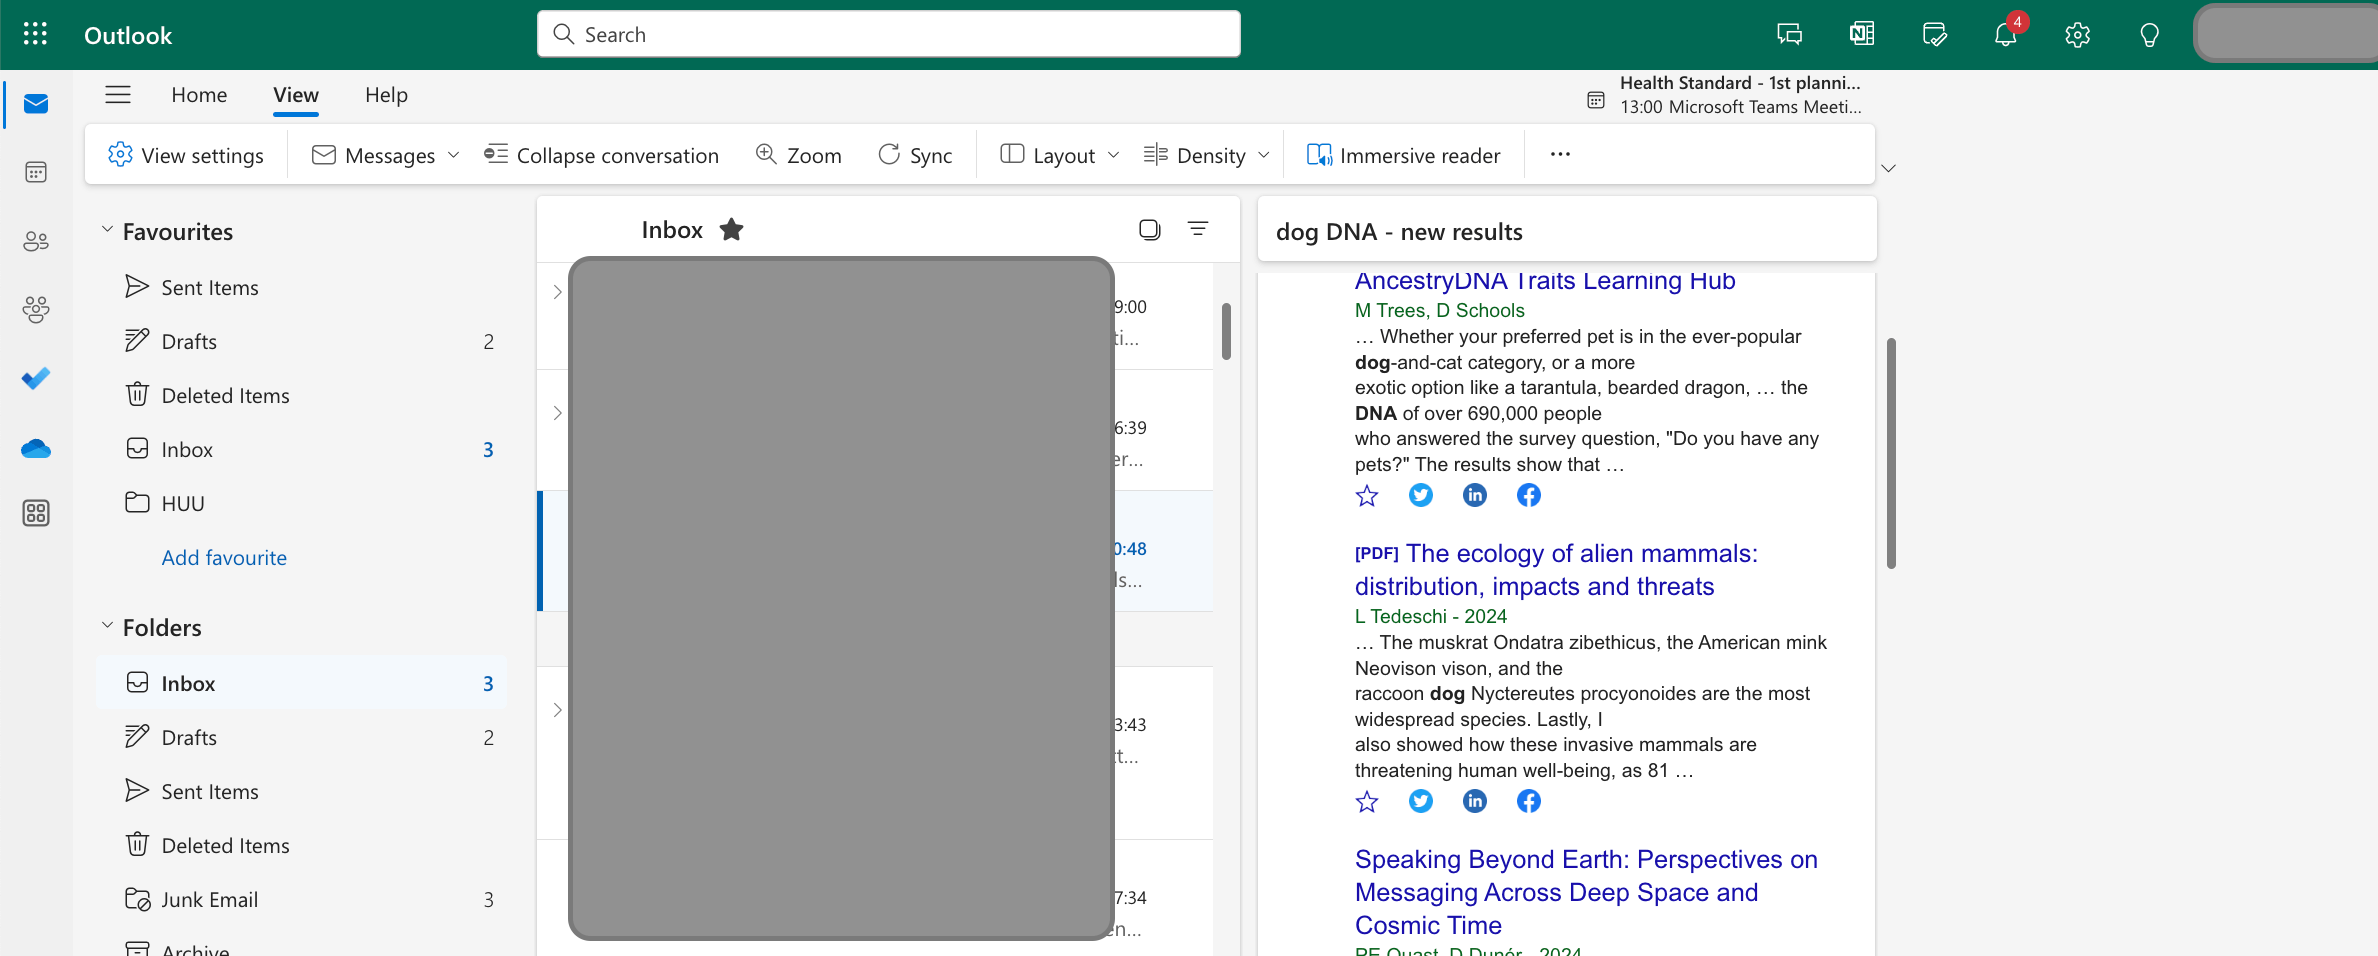This screenshot has height=956, width=2378.
Task: Click View settings button
Action: [186, 155]
